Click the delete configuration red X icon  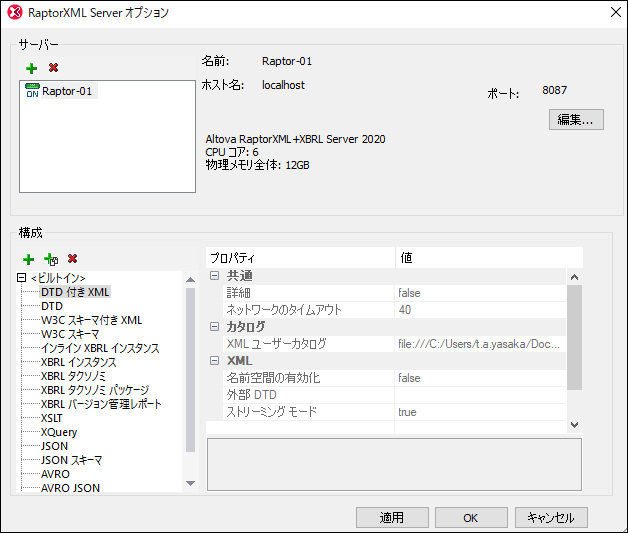tap(73, 259)
